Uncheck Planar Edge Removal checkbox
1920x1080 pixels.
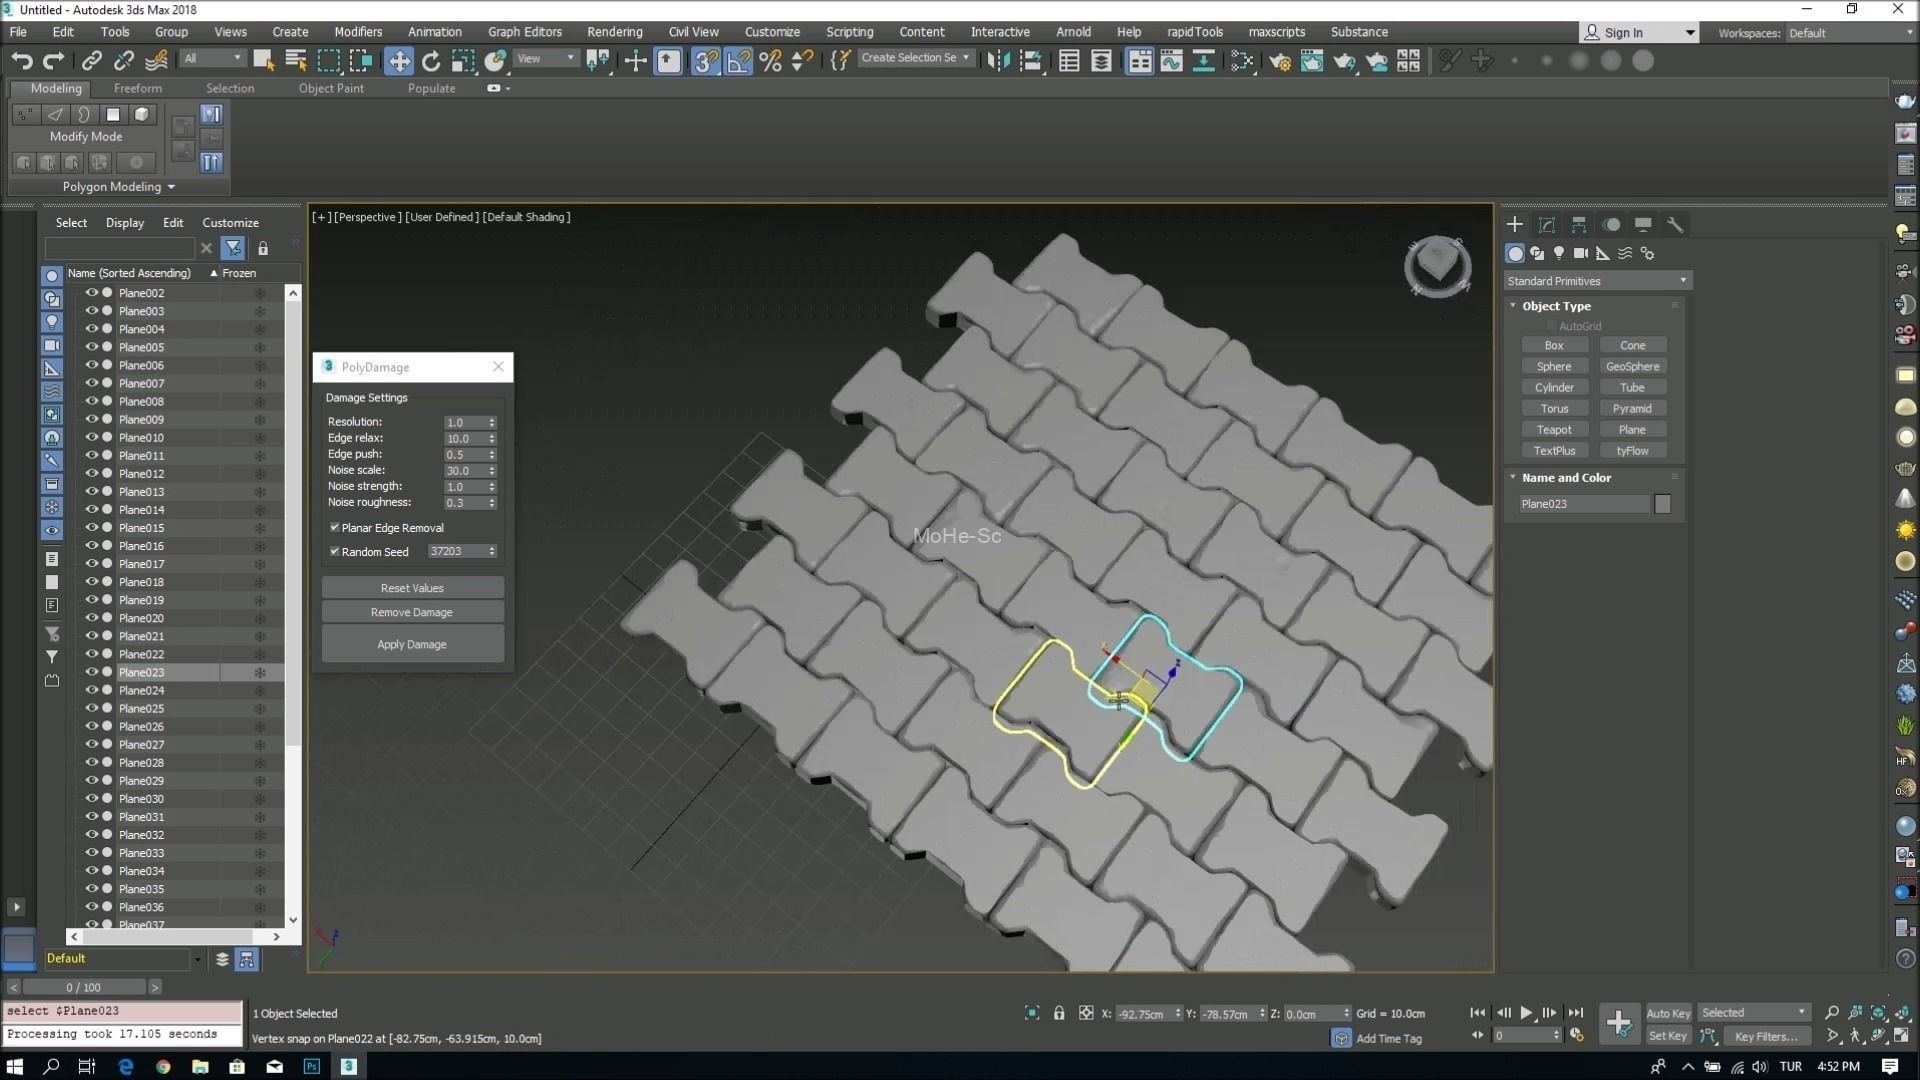click(335, 527)
